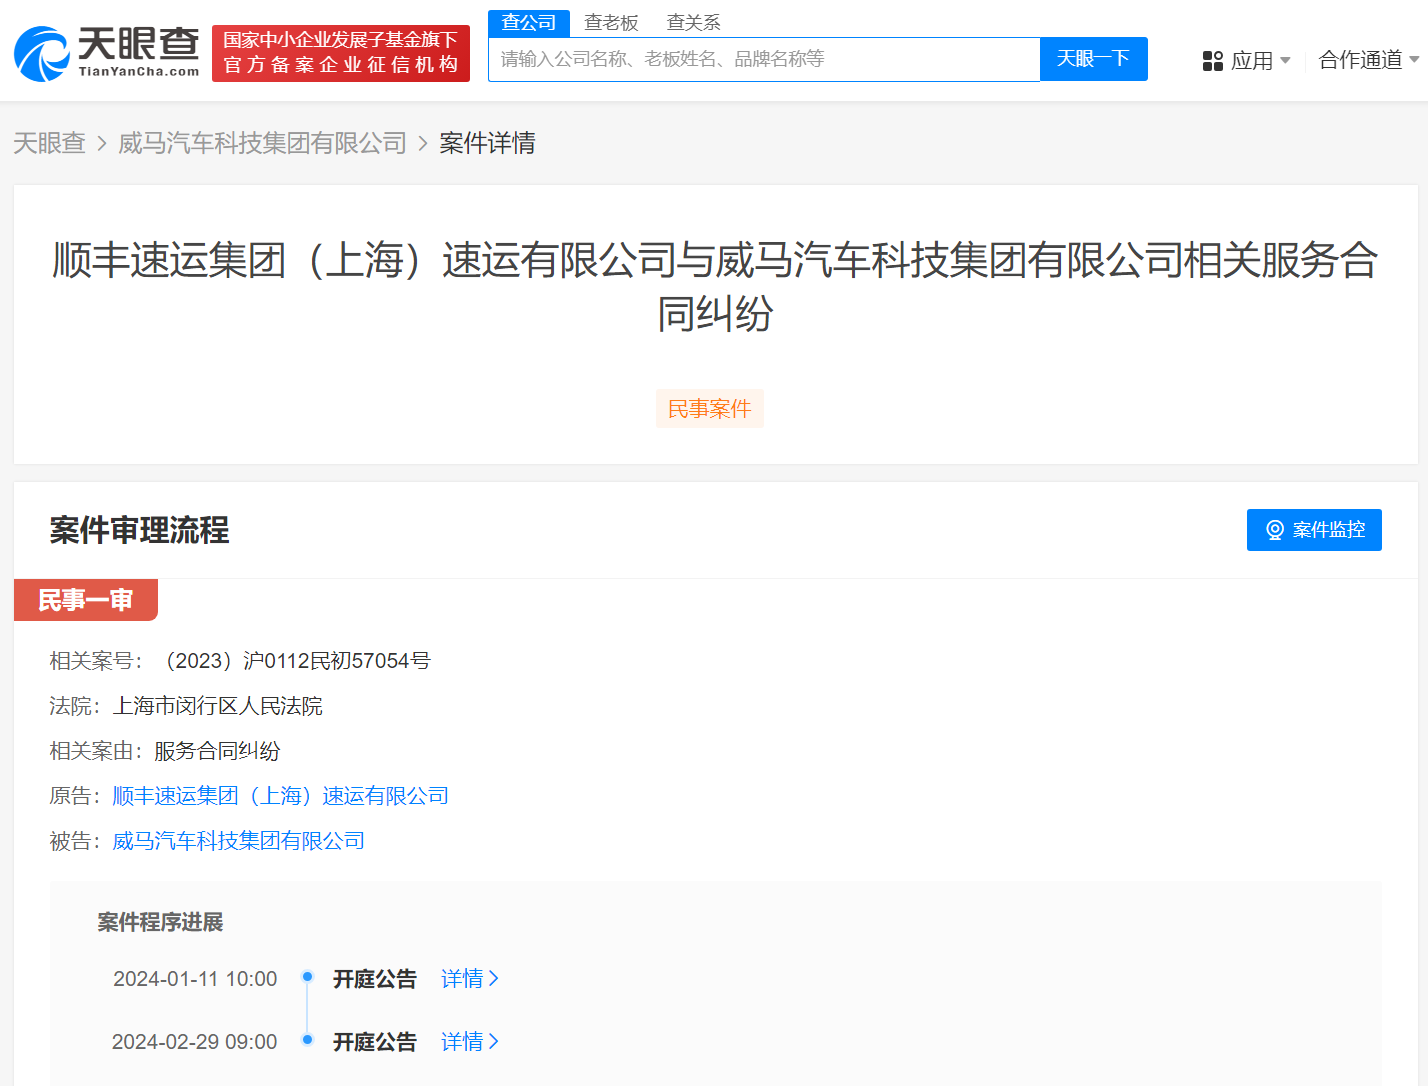This screenshot has height=1086, width=1428.
Task: Switch to the 查公司 search tab
Action: (x=529, y=23)
